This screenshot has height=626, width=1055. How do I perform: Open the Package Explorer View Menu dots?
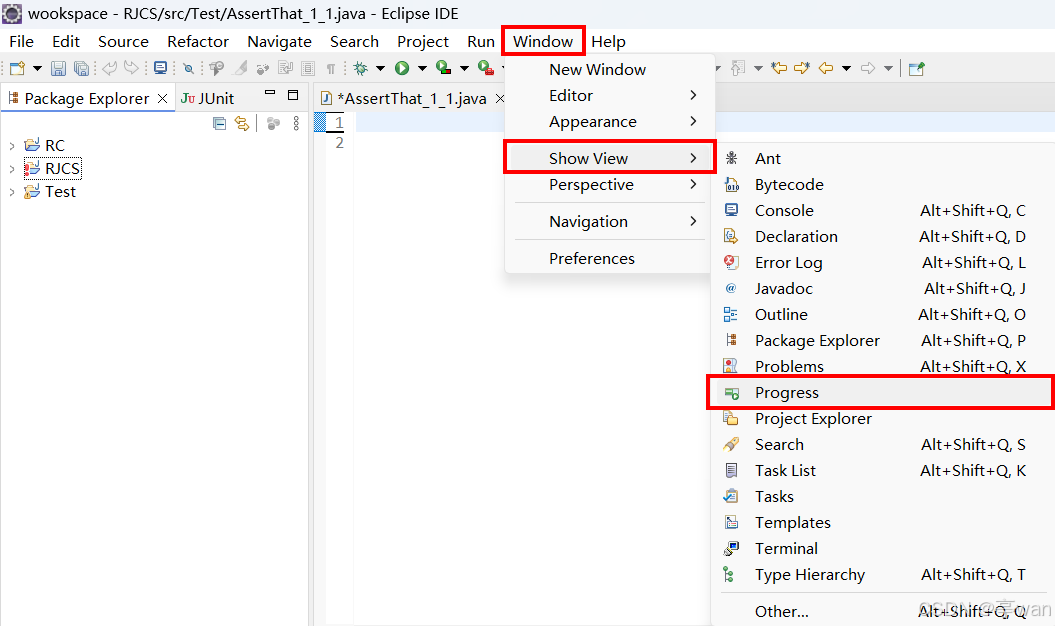[x=296, y=123]
